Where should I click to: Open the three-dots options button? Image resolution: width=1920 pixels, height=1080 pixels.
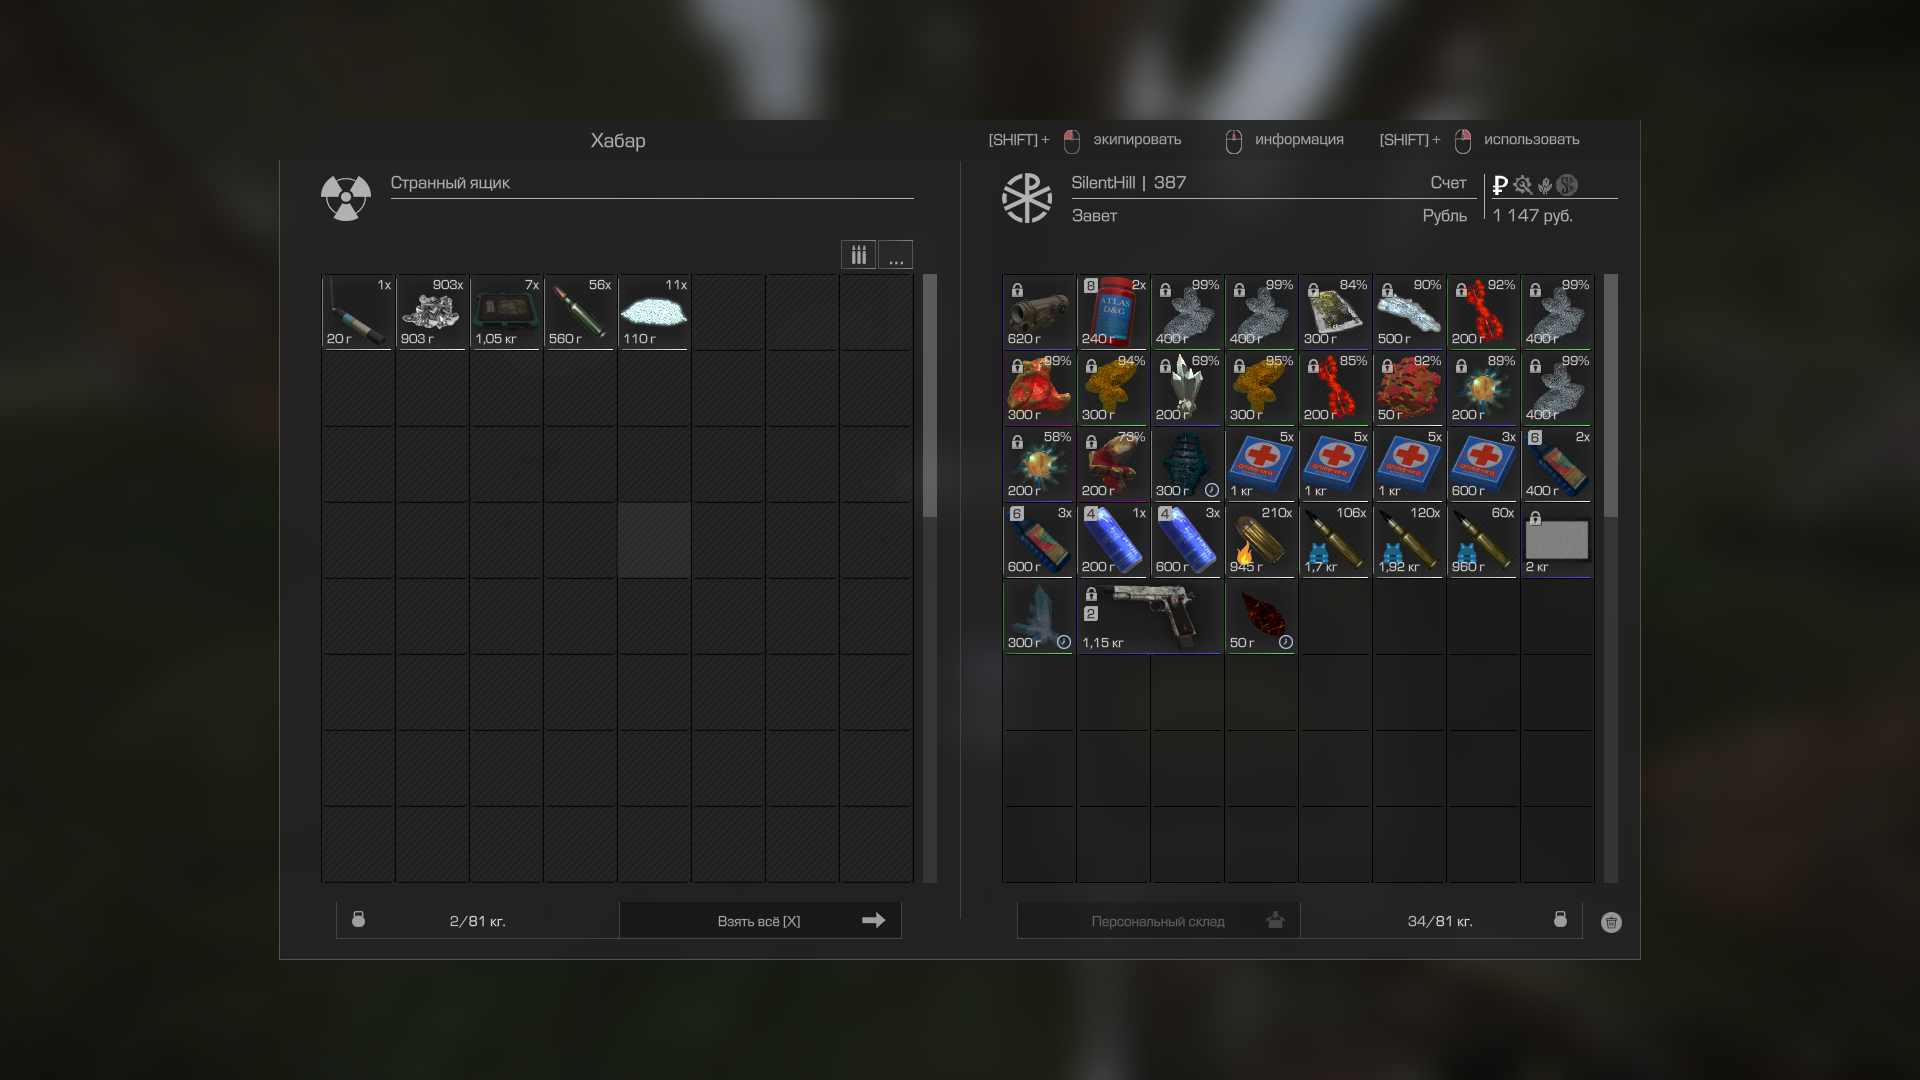click(895, 255)
